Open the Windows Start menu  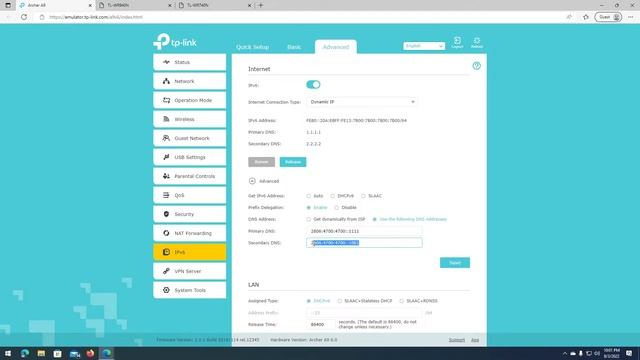pos(8,353)
